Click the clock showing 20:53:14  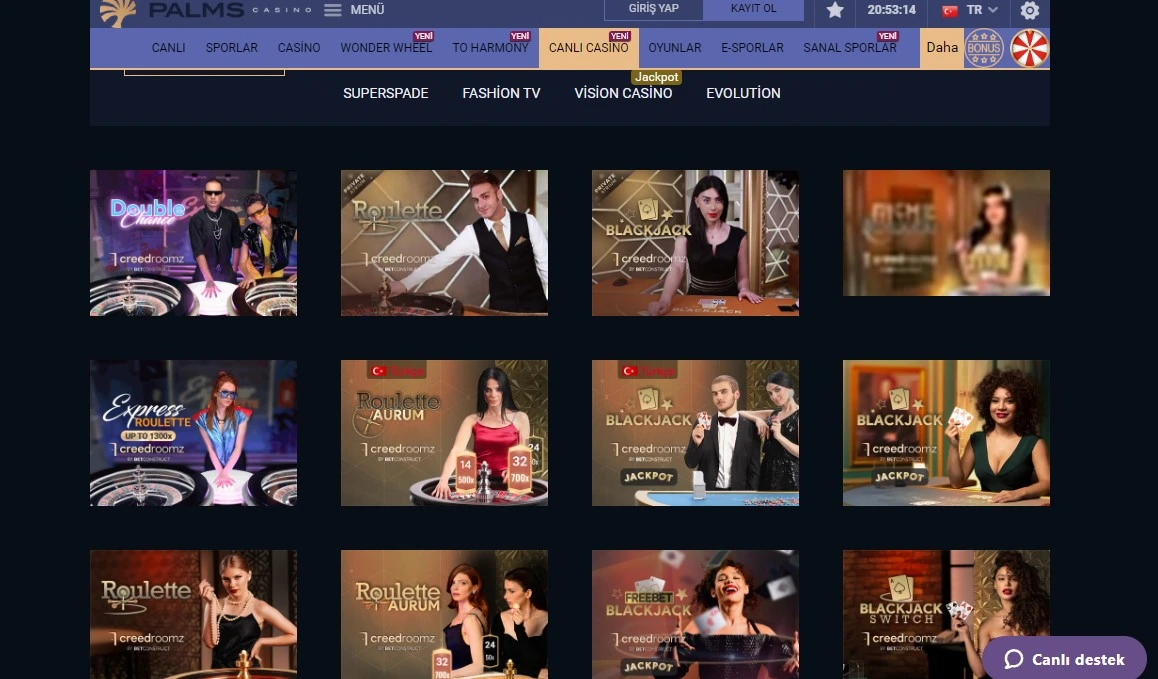(891, 10)
